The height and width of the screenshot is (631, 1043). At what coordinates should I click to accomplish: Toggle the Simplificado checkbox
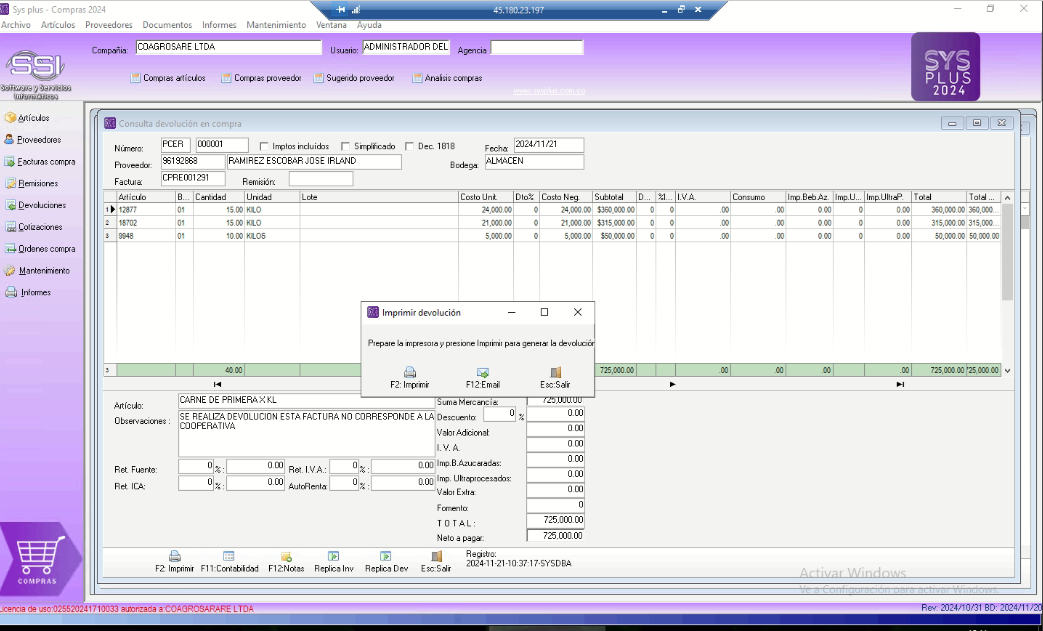[345, 146]
